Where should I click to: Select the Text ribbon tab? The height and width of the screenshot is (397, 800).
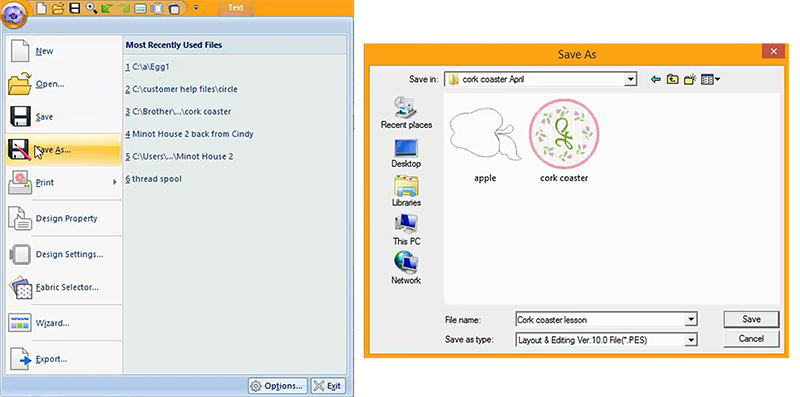point(236,8)
